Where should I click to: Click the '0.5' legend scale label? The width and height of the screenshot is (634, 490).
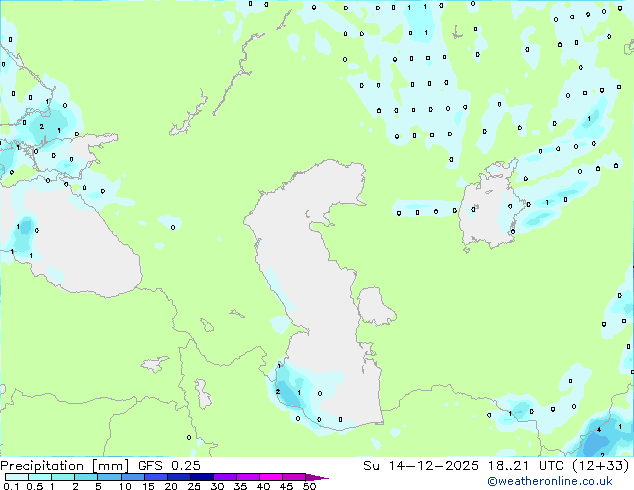[34, 486]
